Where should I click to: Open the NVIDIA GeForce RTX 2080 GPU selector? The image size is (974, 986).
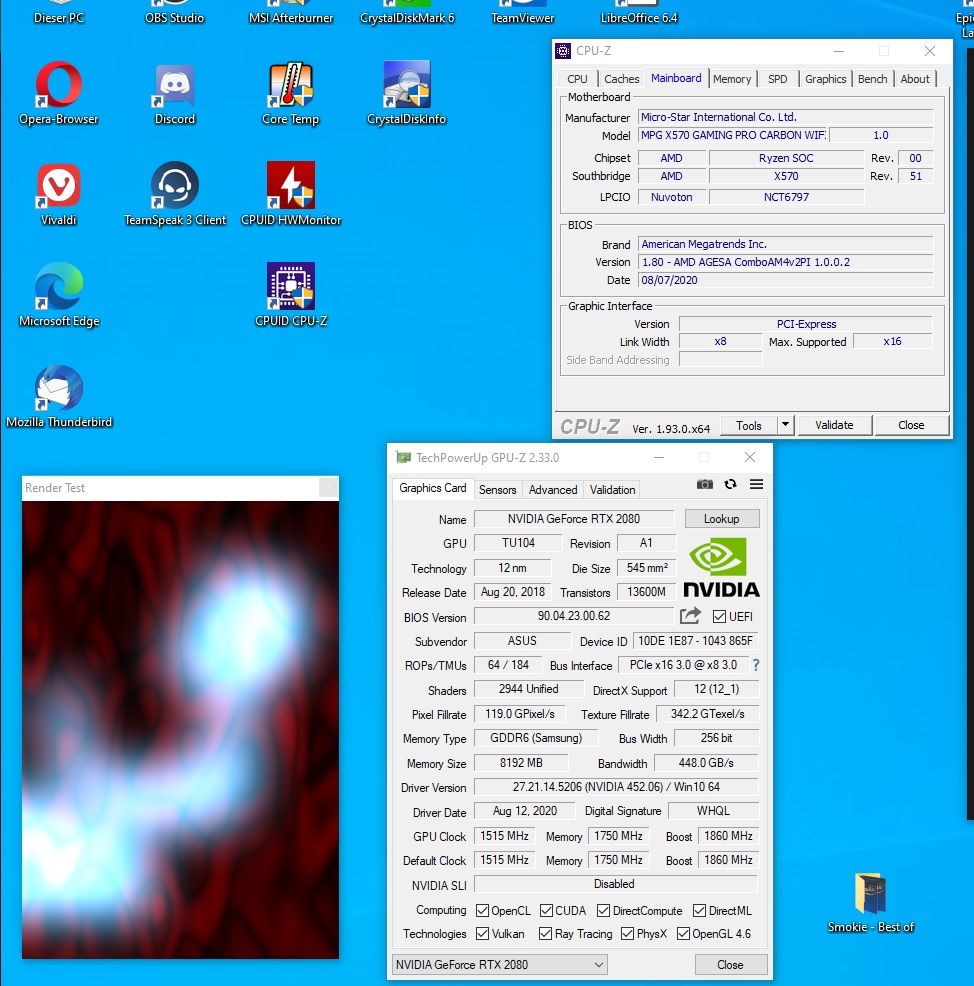tap(500, 964)
